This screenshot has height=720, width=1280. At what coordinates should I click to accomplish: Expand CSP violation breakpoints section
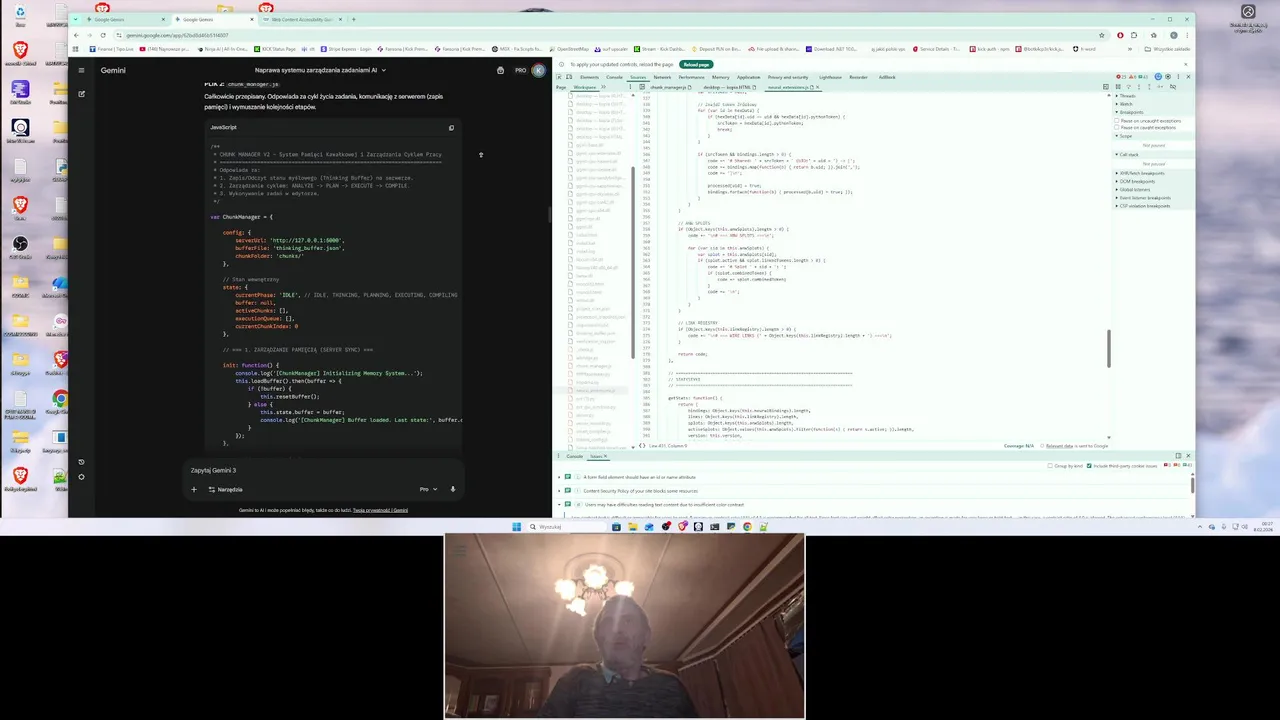point(1144,206)
